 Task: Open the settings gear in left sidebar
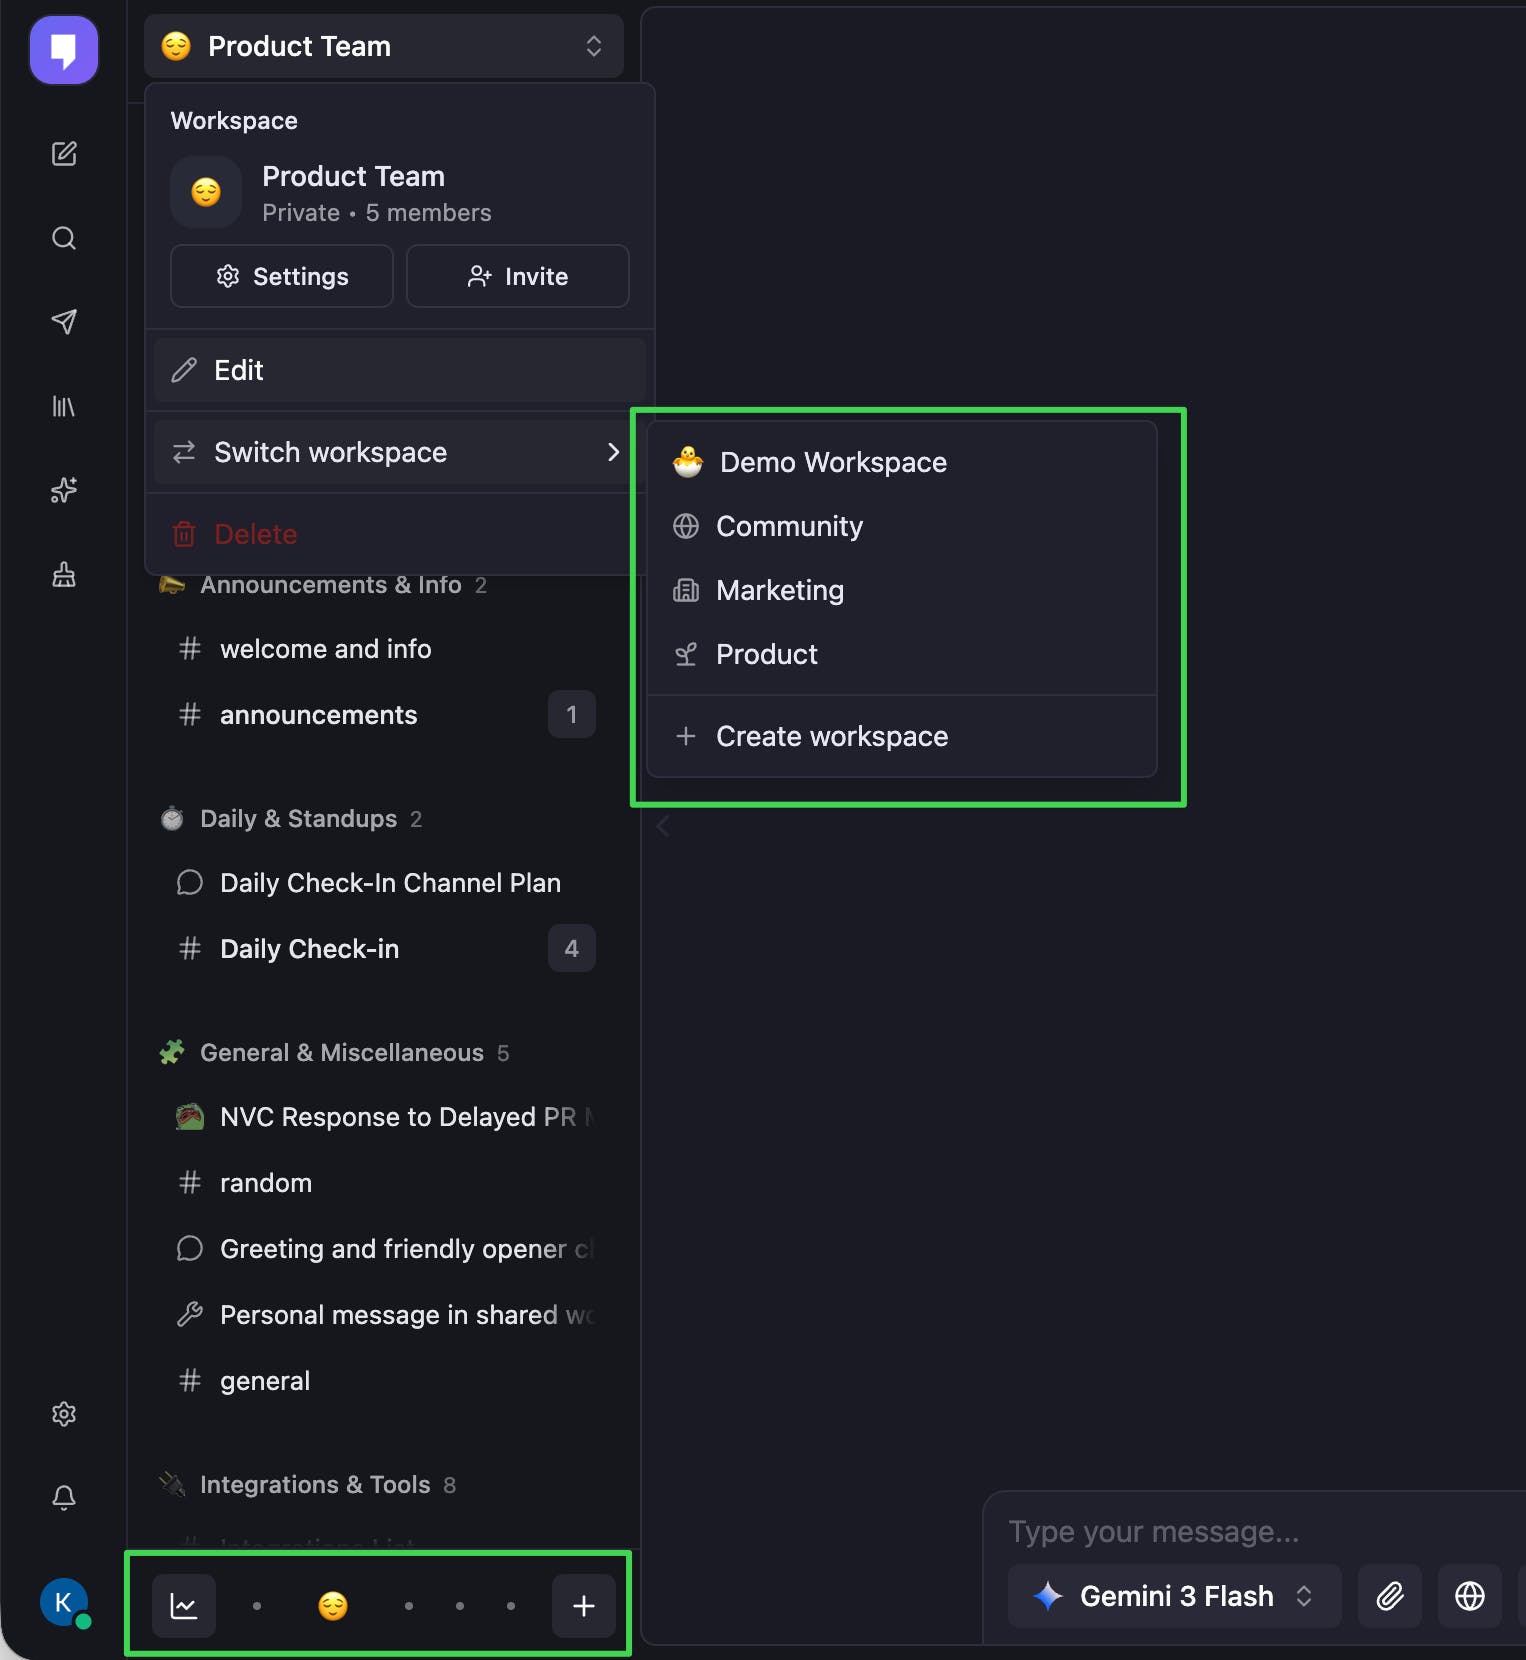point(64,1414)
